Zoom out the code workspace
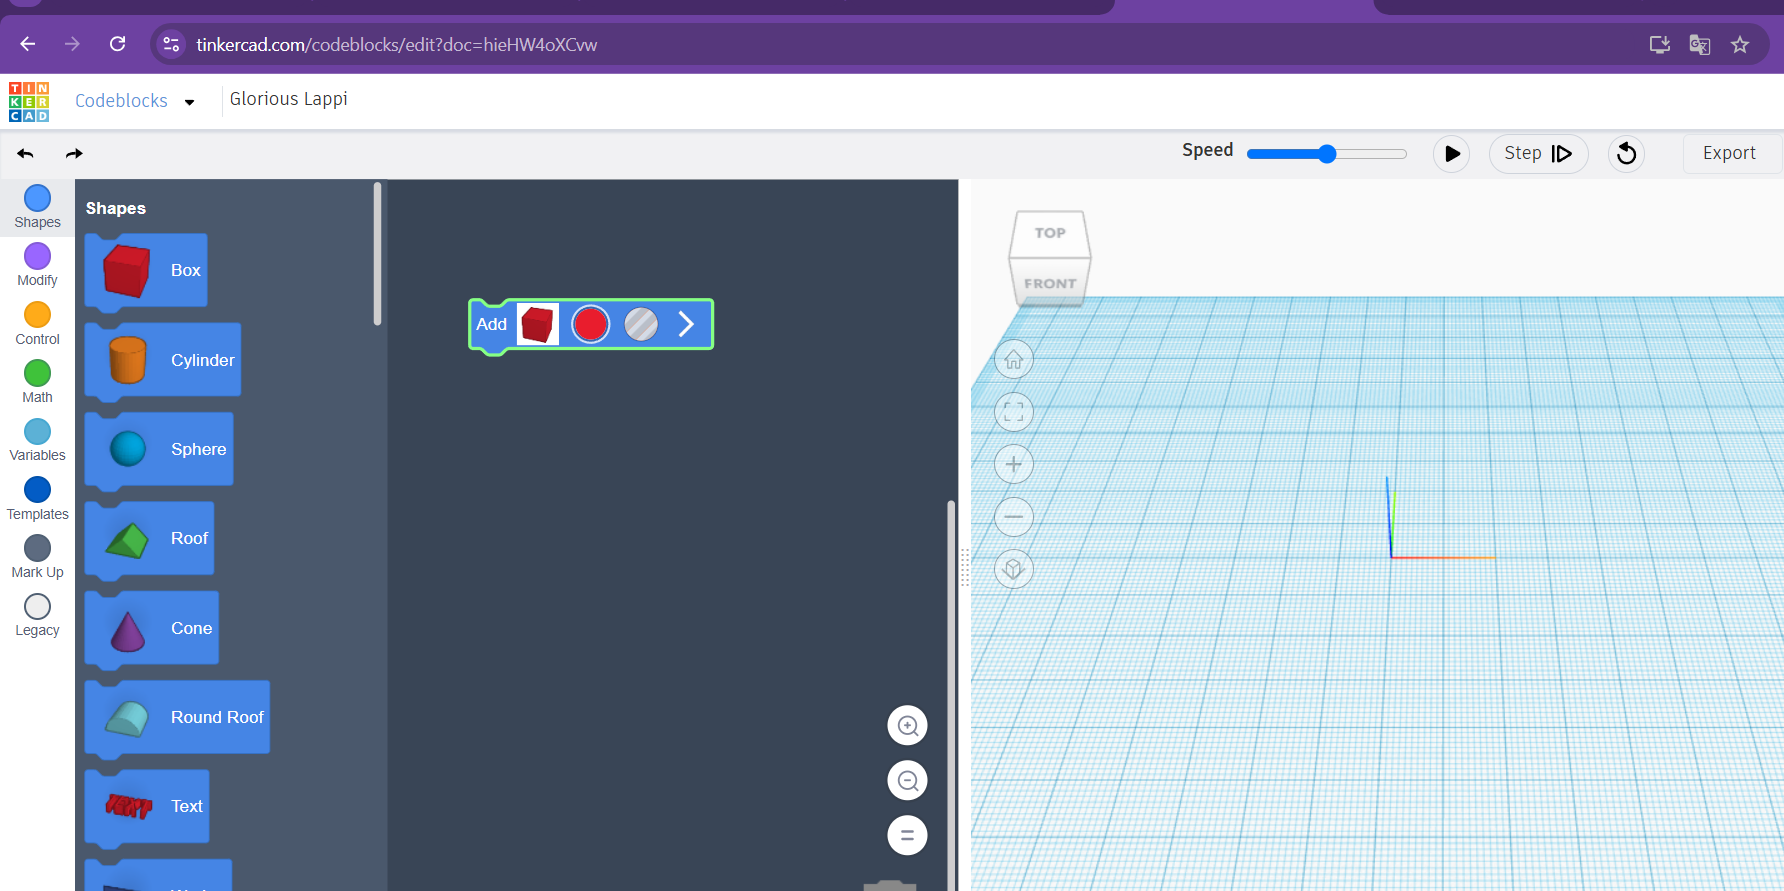 [x=907, y=781]
